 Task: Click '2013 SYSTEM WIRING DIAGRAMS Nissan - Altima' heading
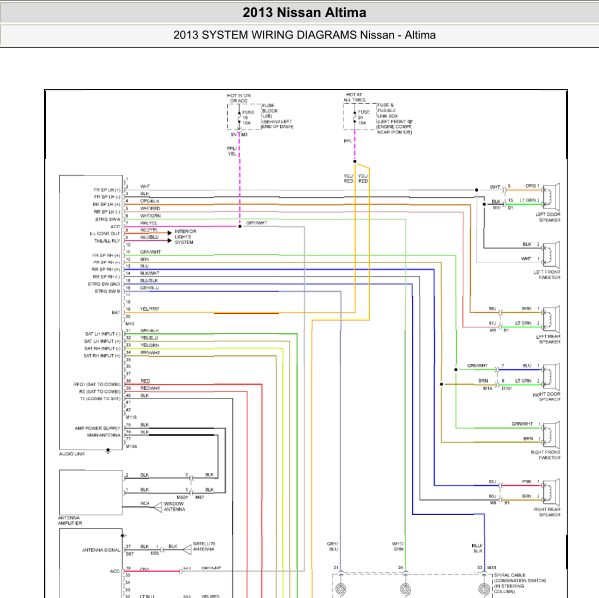[304, 35]
